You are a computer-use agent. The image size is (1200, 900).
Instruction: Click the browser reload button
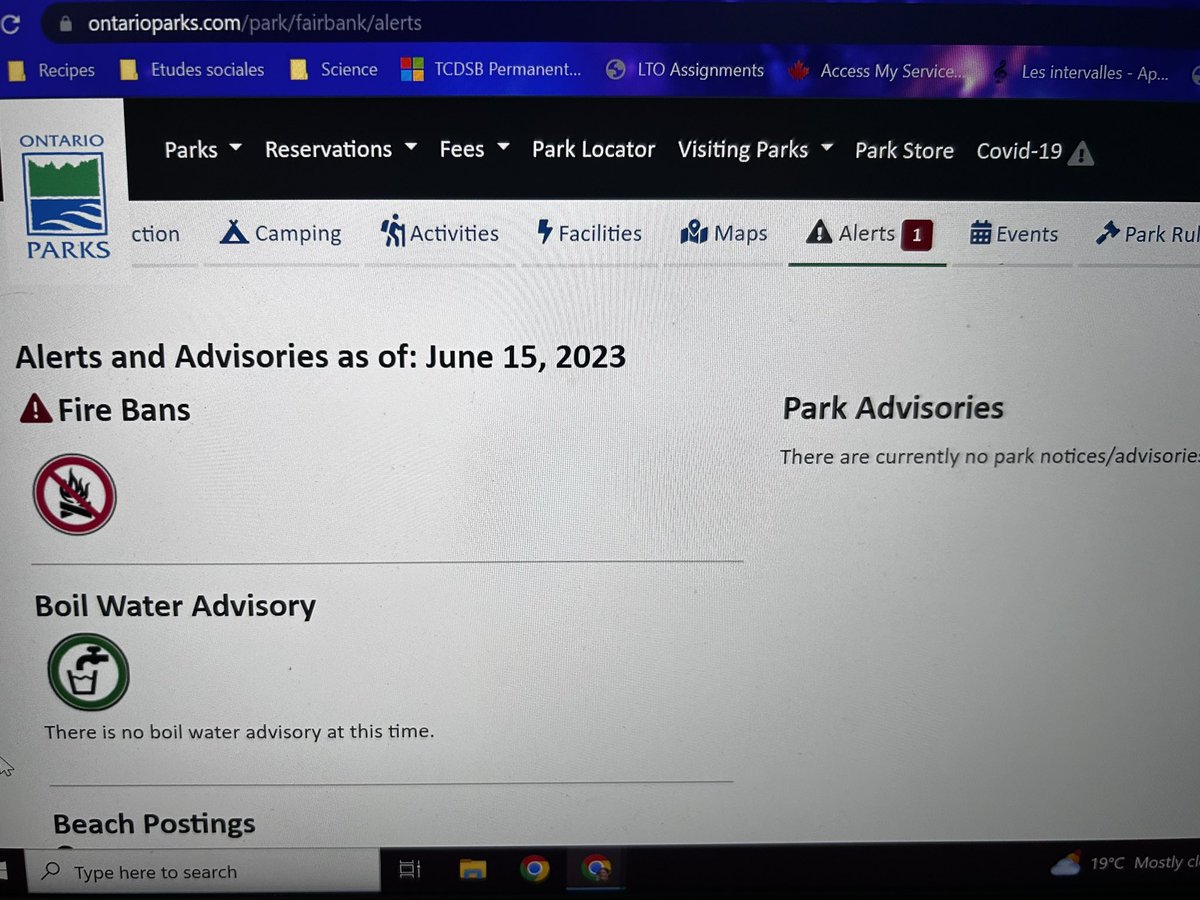10,23
